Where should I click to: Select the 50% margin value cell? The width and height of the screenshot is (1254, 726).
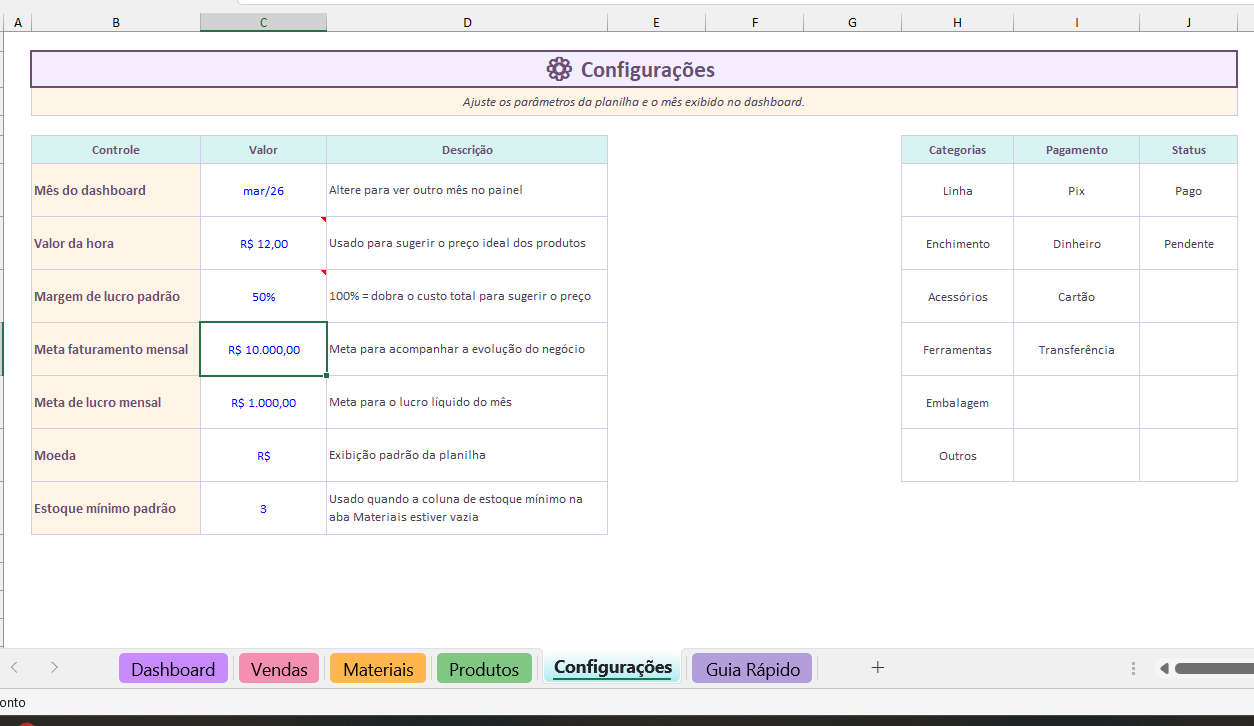pos(263,296)
